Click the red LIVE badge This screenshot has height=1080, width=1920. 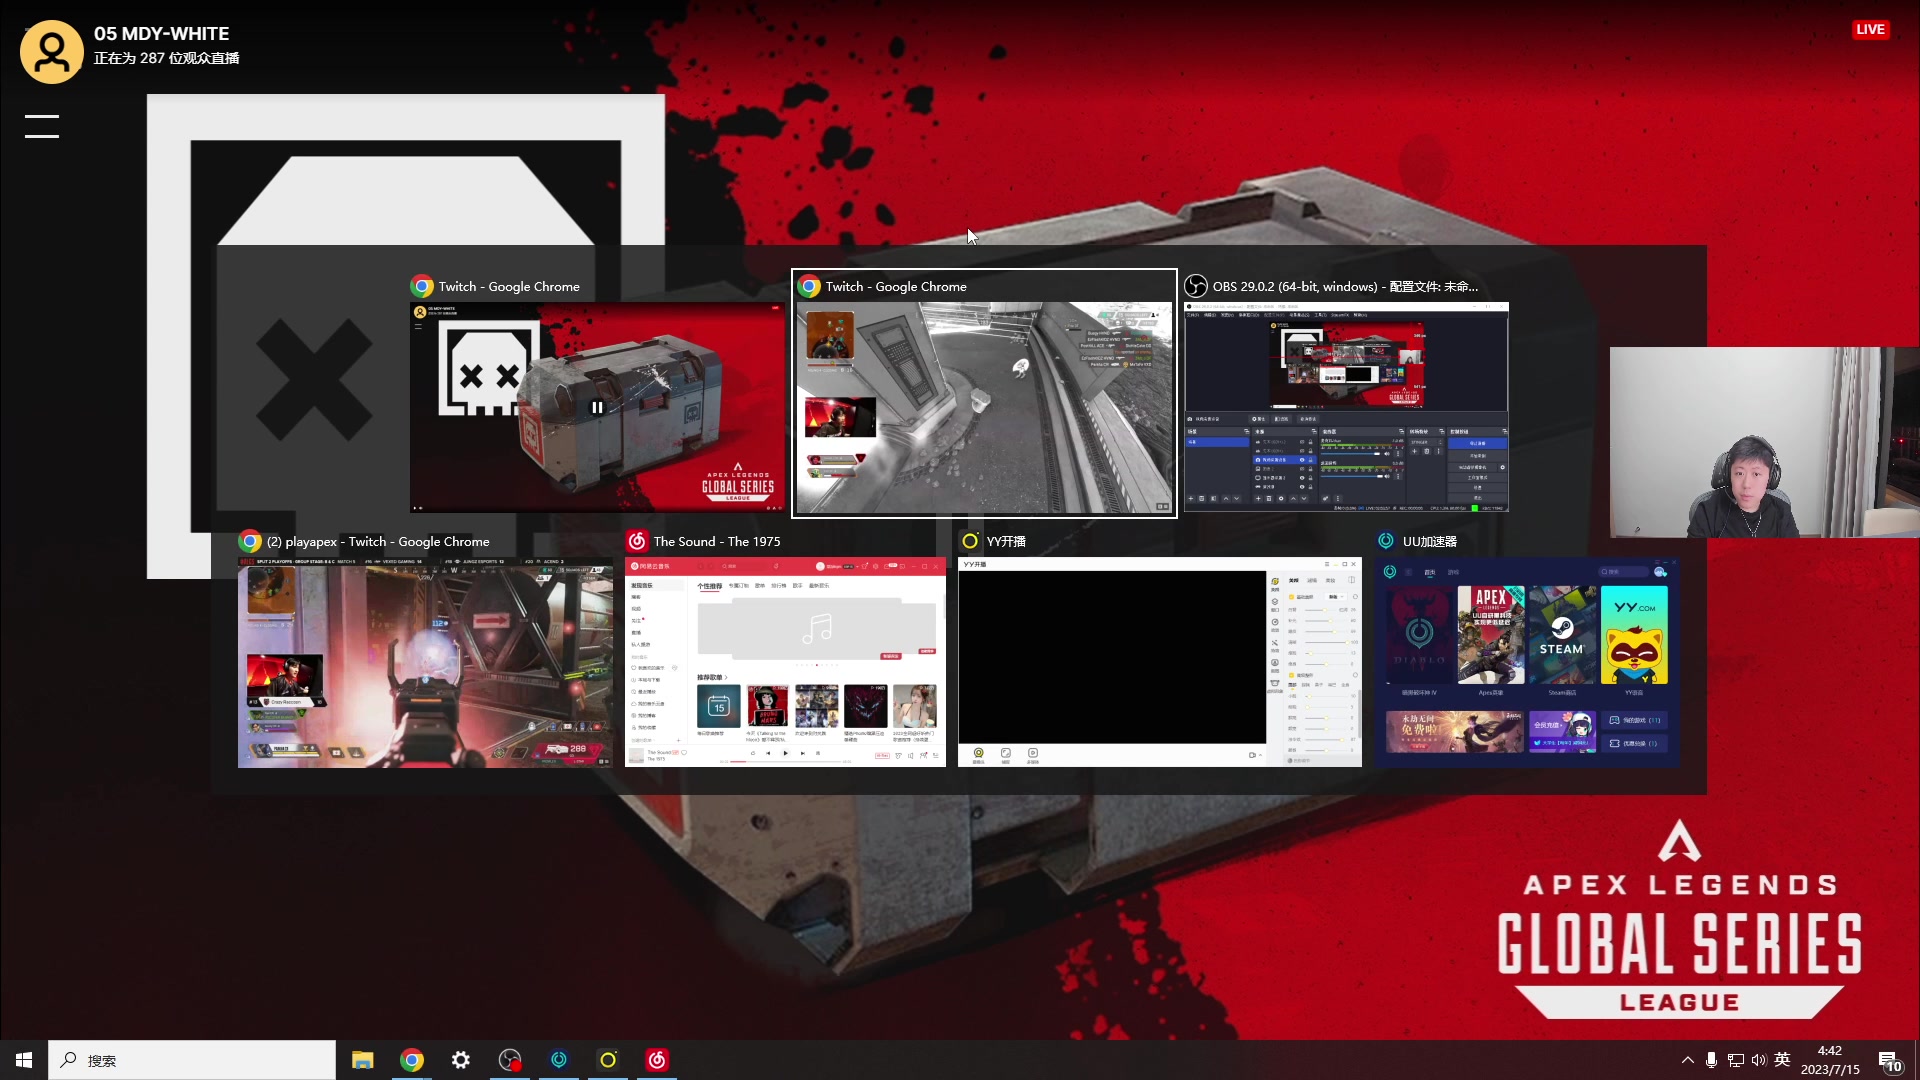[1870, 29]
